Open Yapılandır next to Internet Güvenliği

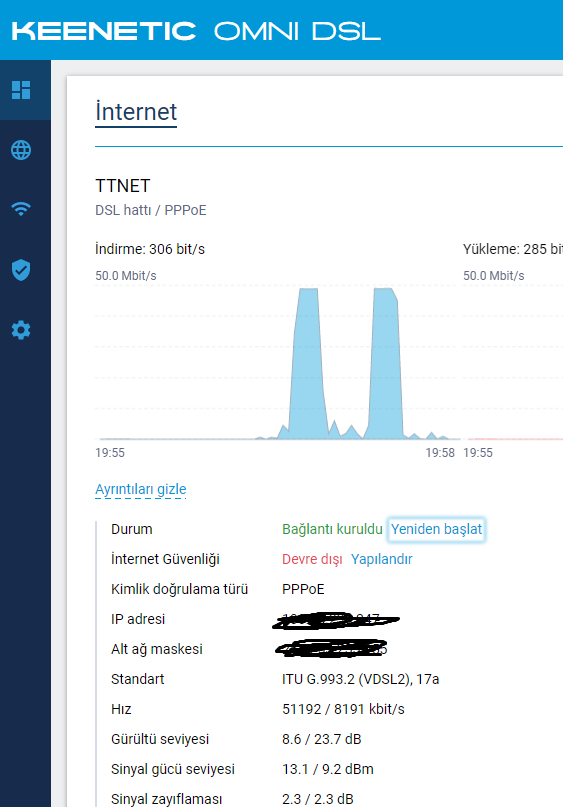point(381,559)
